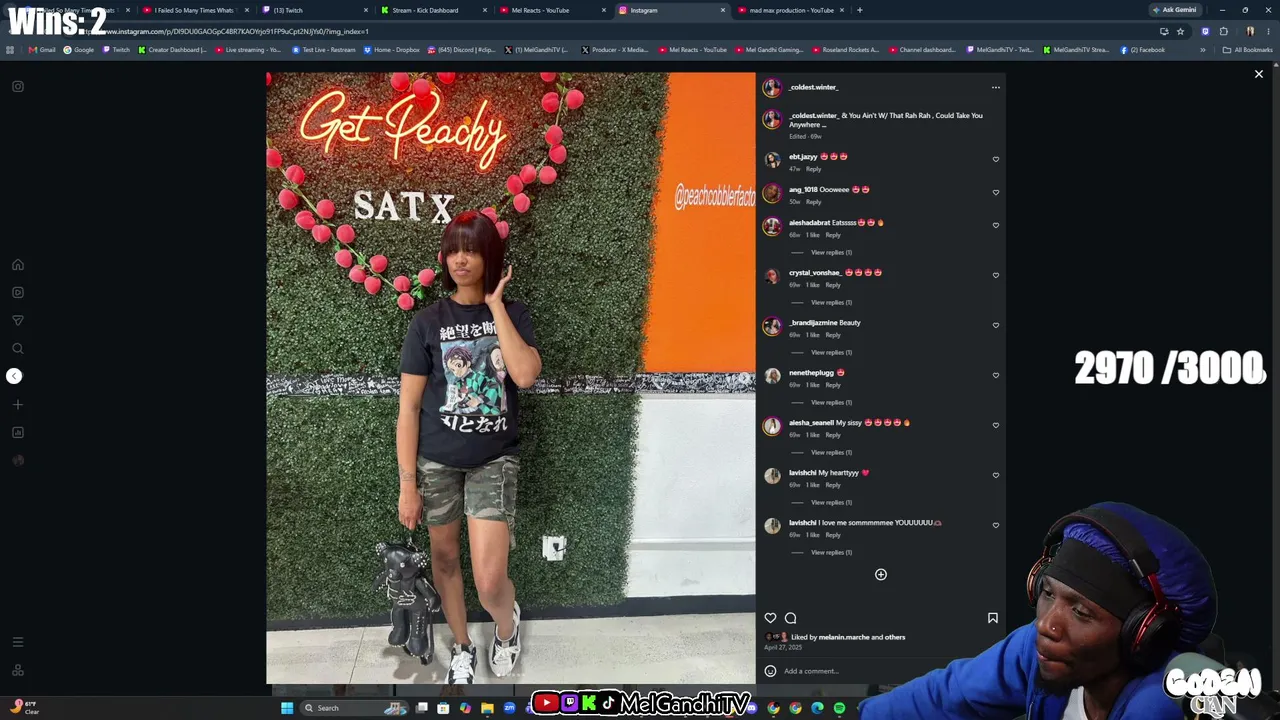Switch to the Twitch browser tab
Viewport: 1280px width, 720px height.
point(312,10)
